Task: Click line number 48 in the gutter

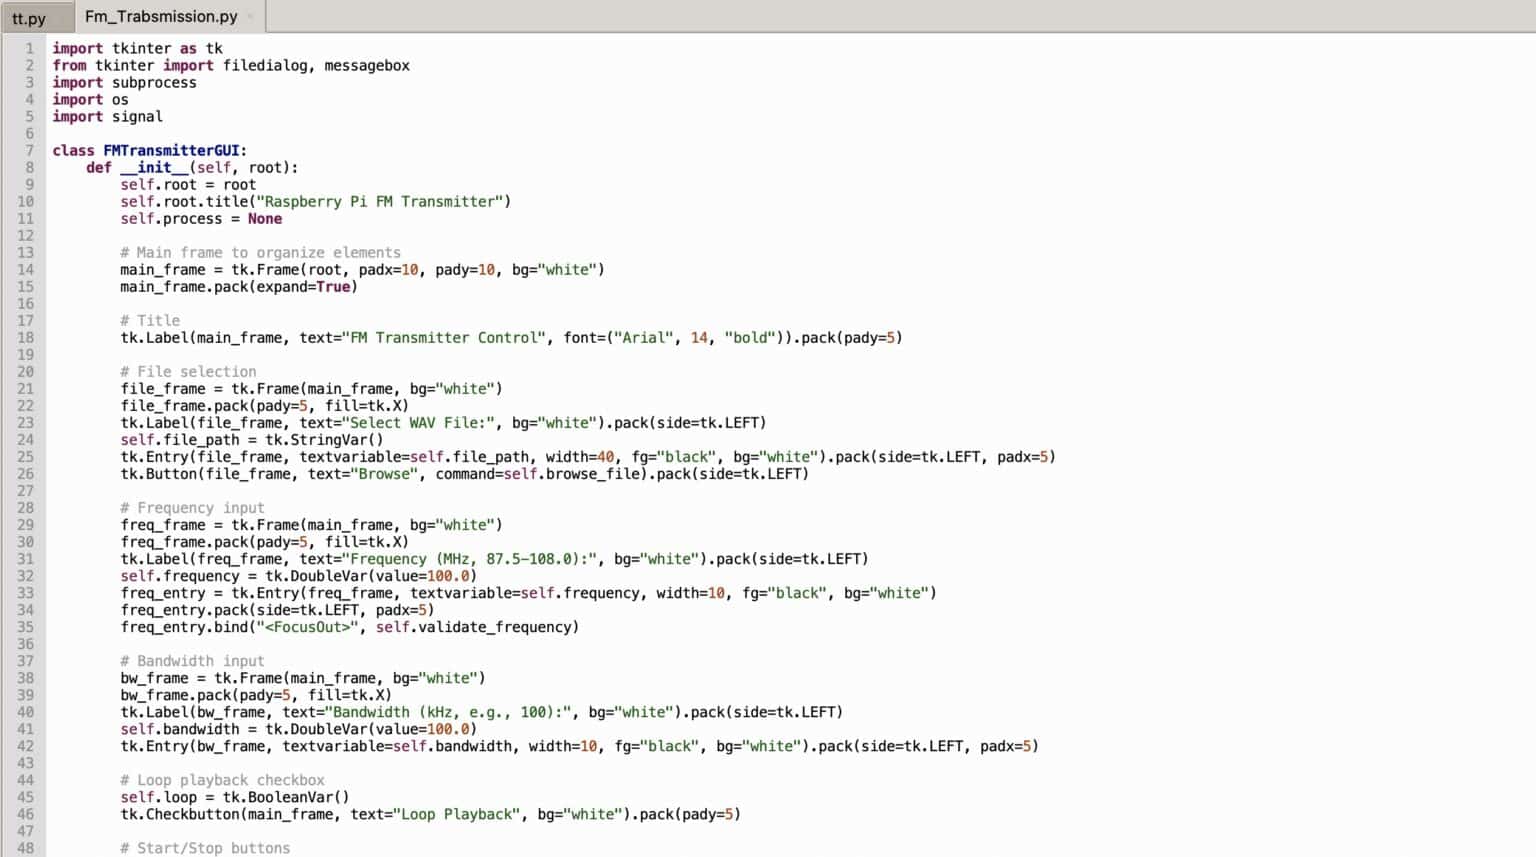Action: pyautogui.click(x=25, y=848)
